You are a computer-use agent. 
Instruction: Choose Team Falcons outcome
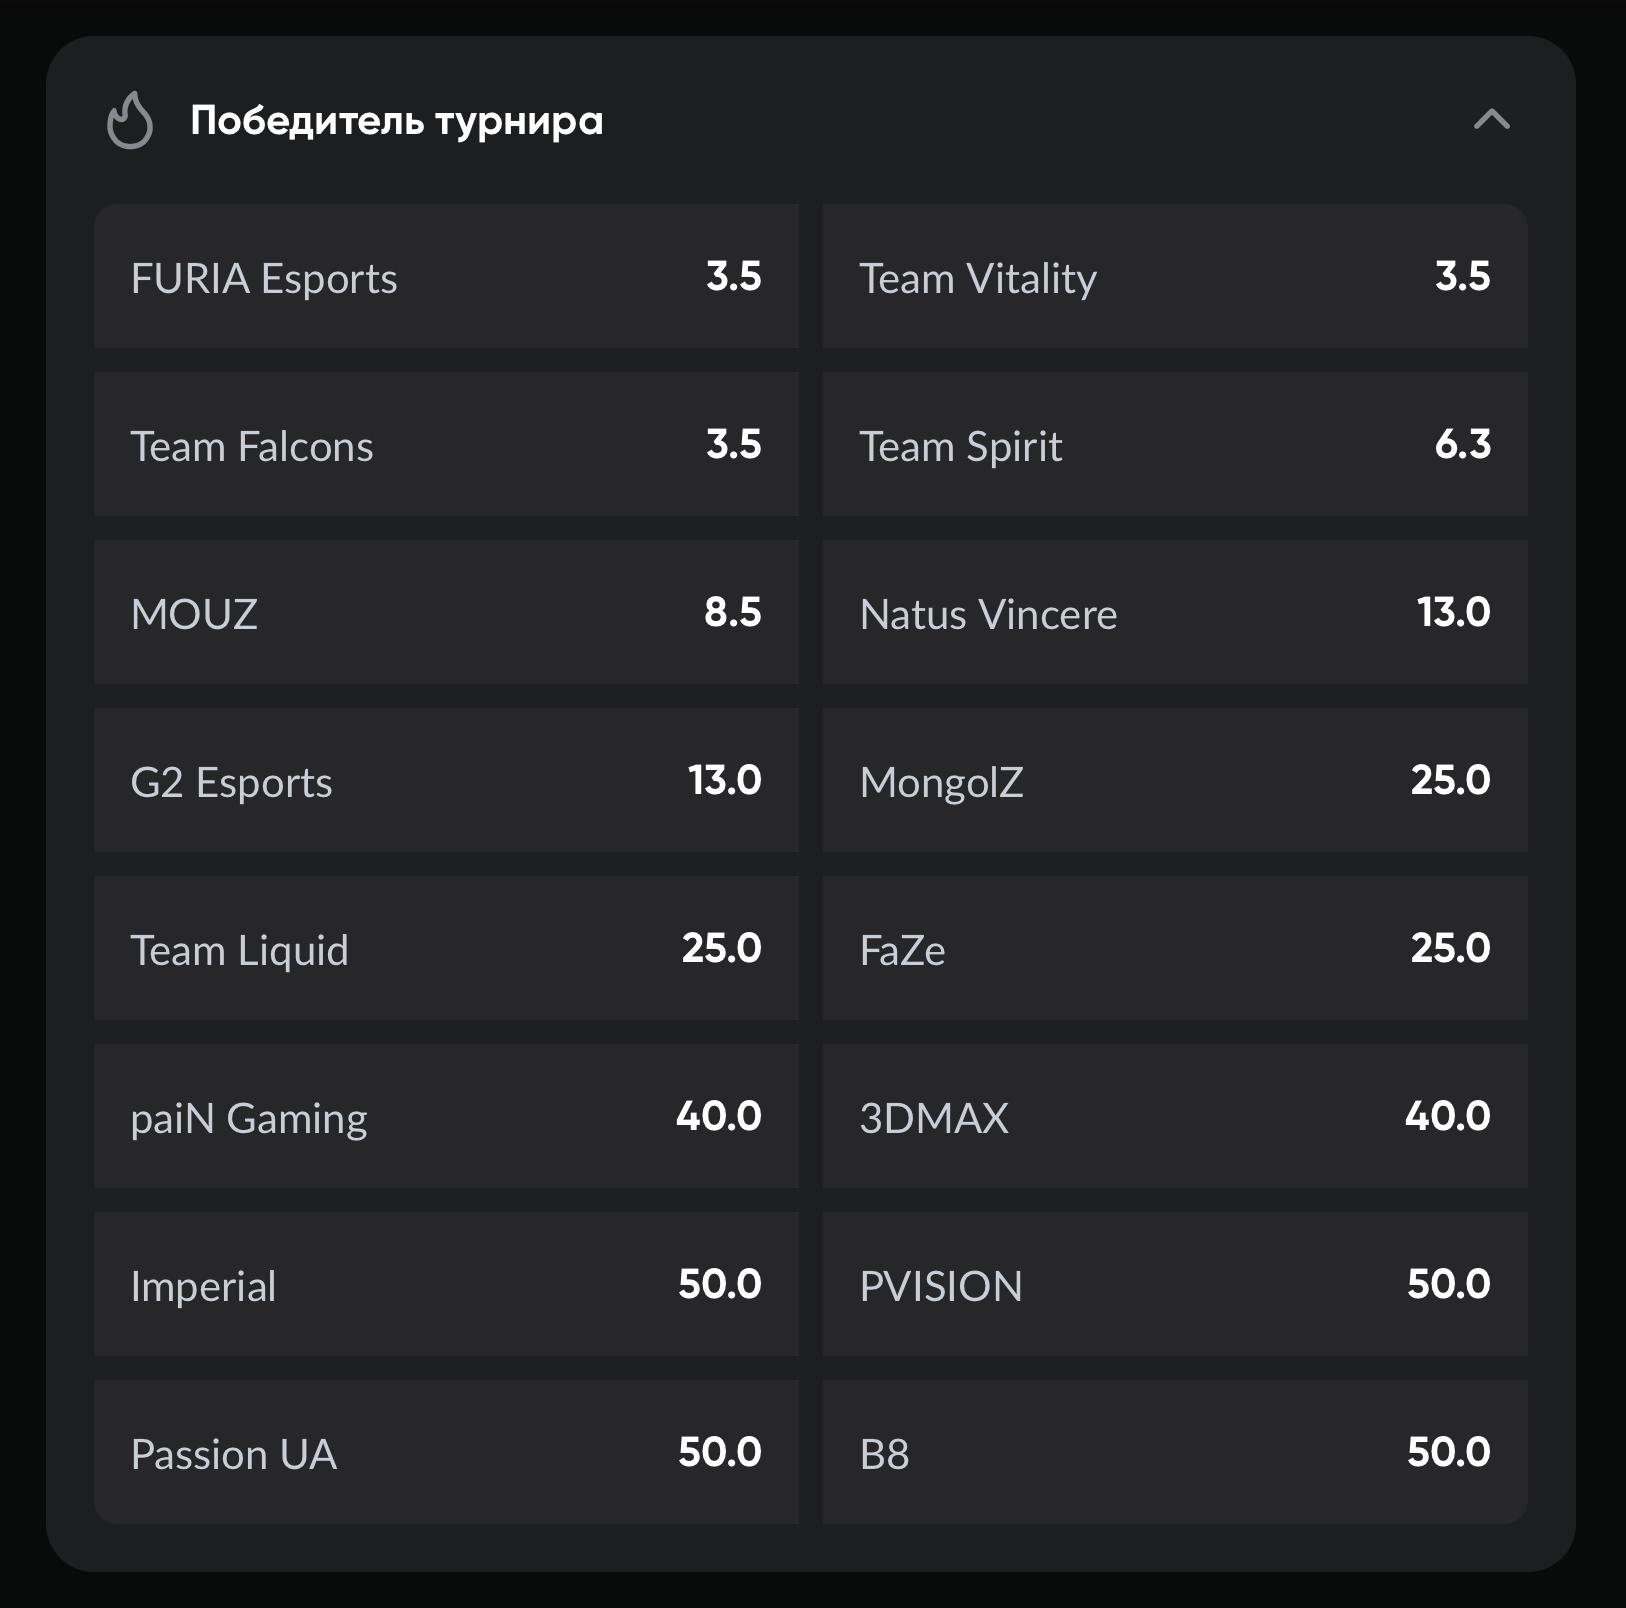pos(446,445)
